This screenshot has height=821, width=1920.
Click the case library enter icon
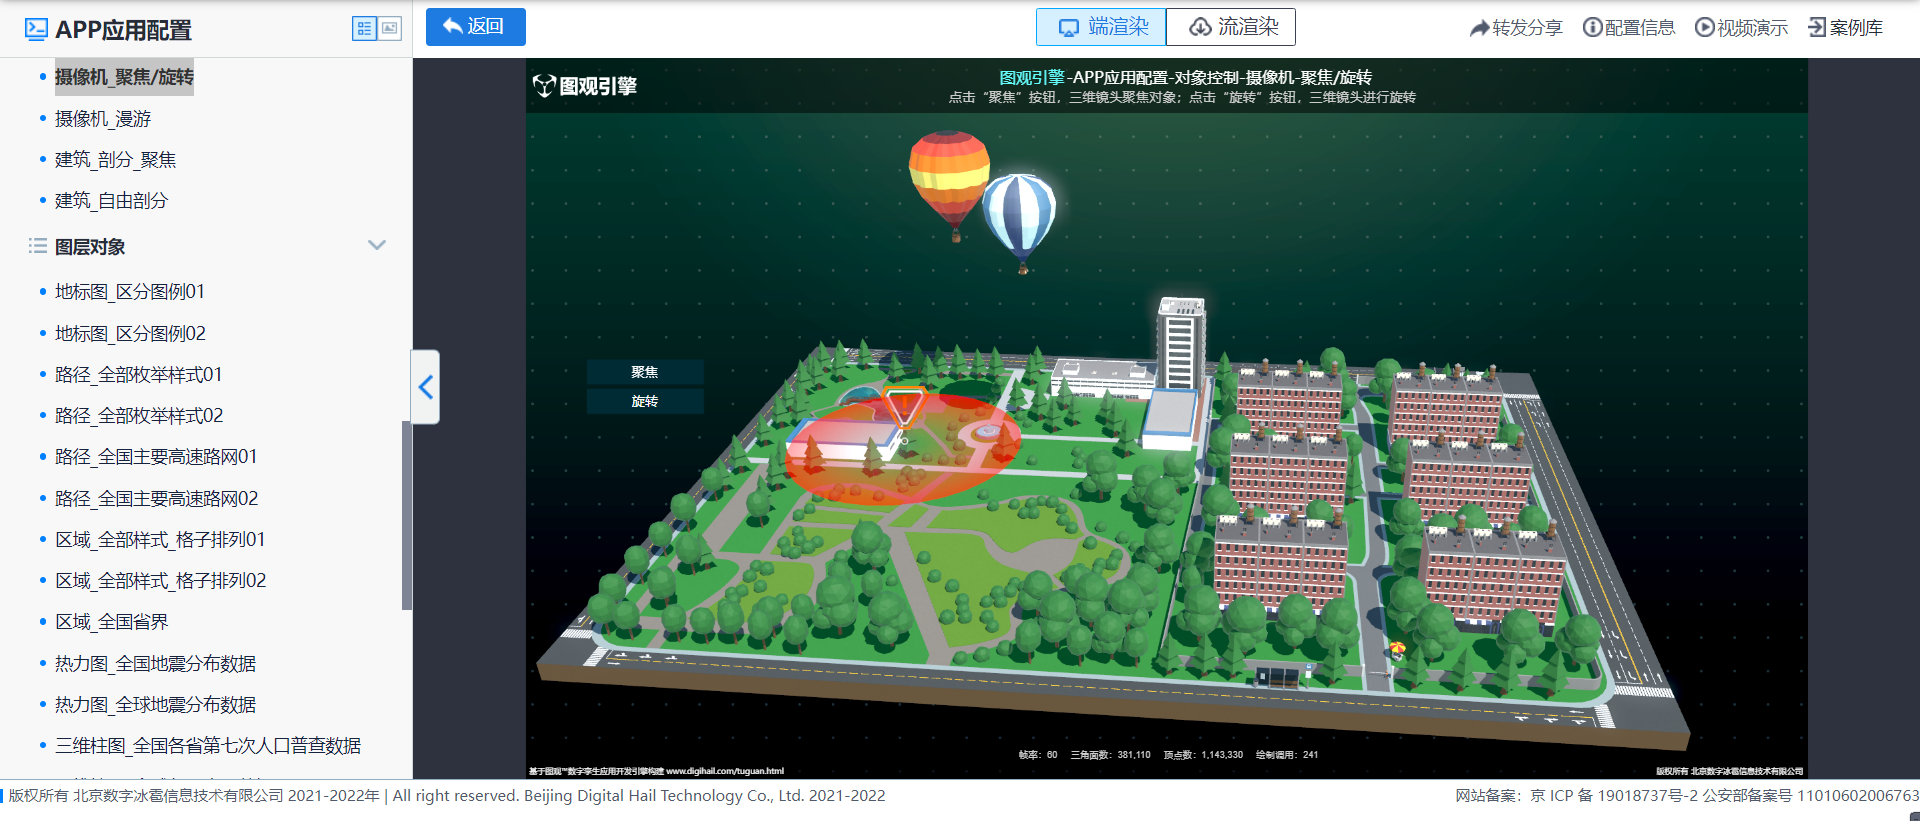point(1817,27)
